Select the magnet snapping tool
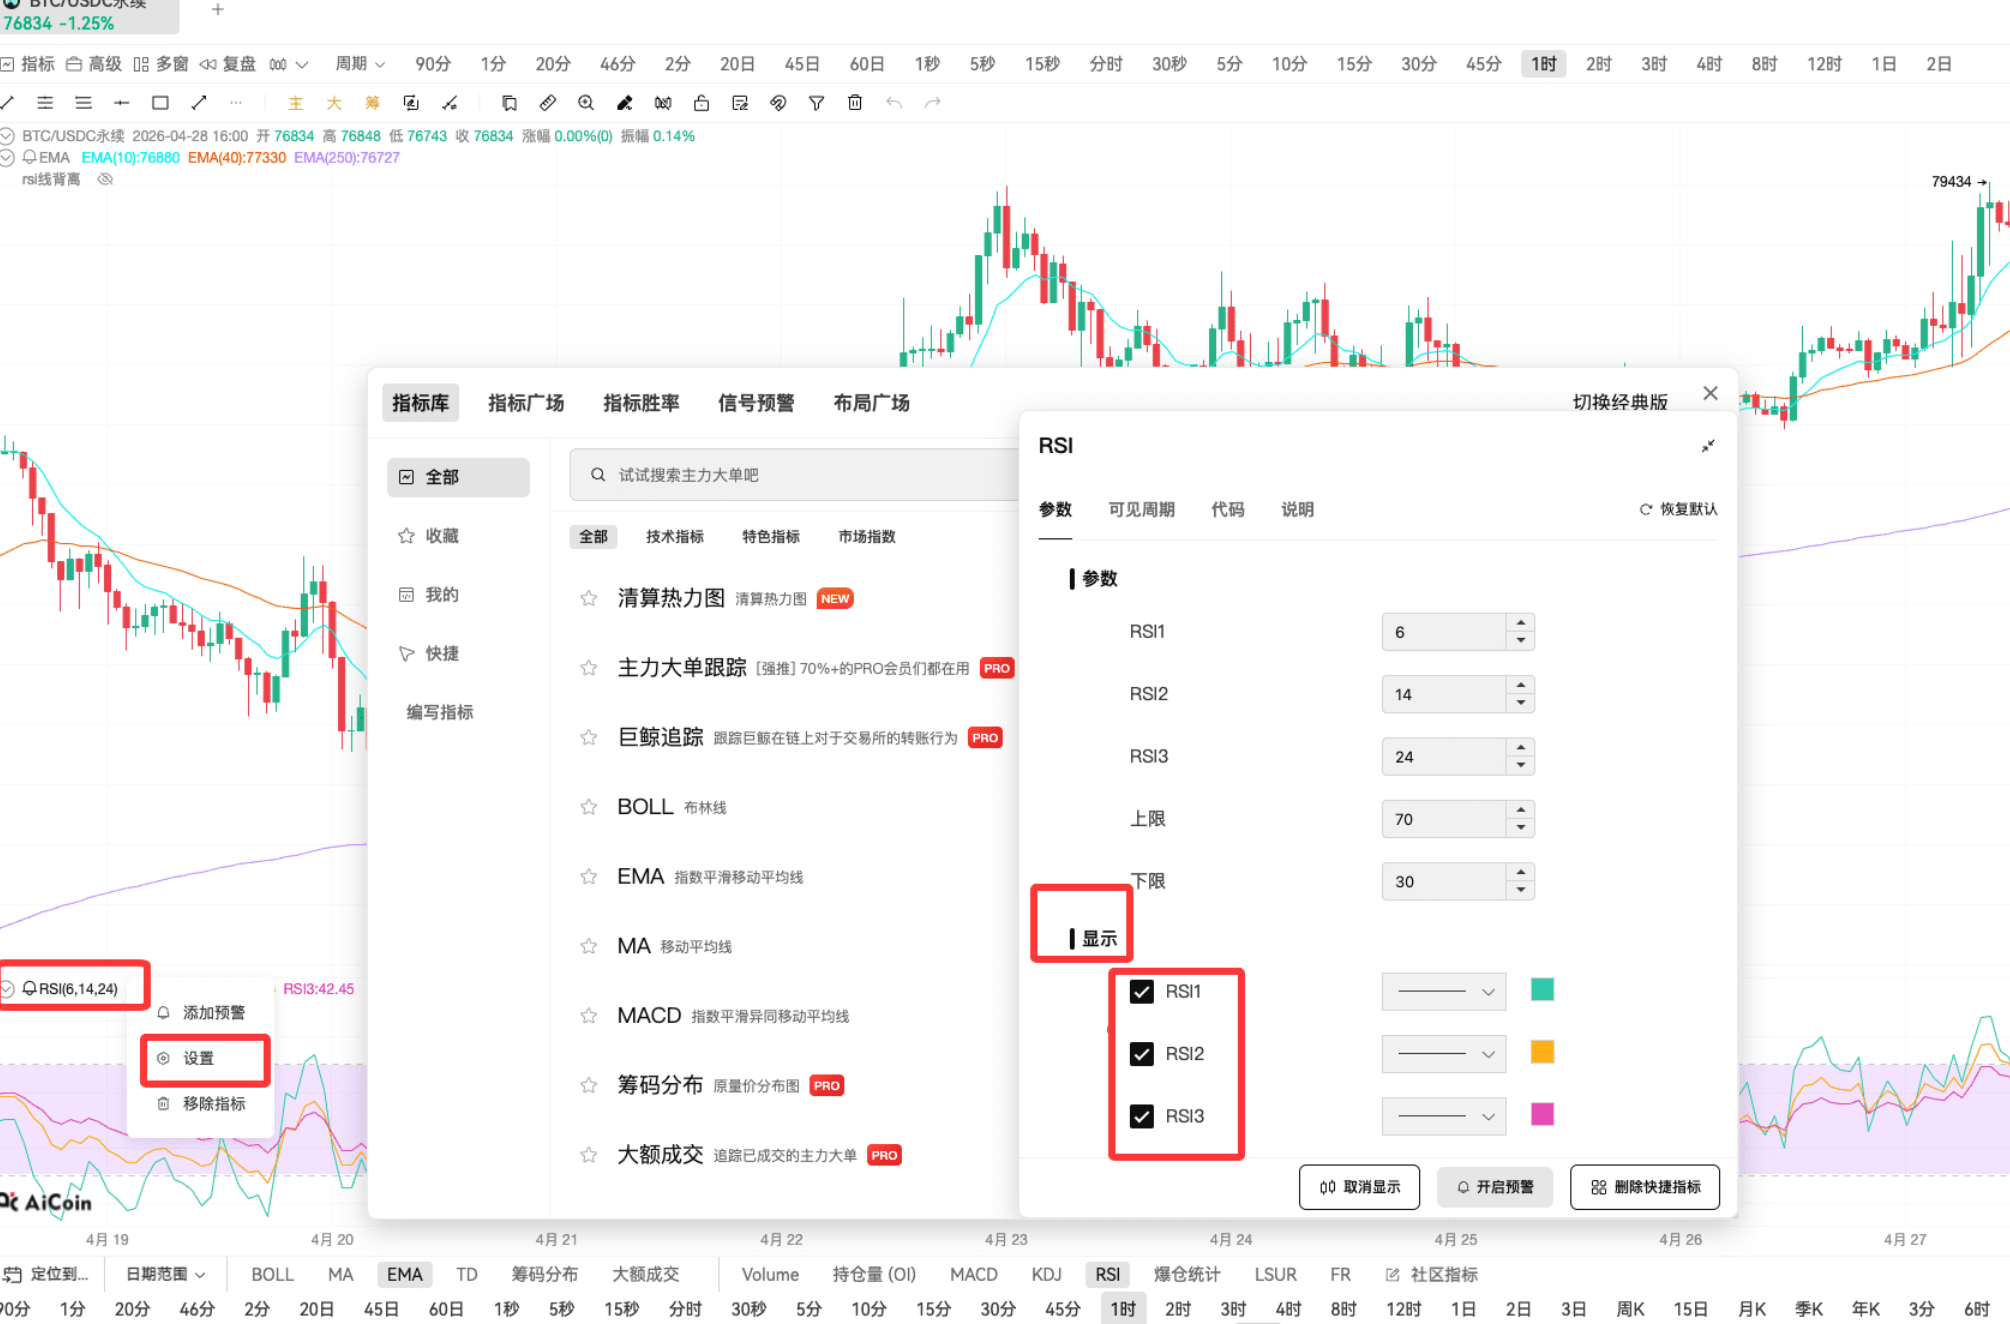The width and height of the screenshot is (2010, 1324). 779,102
